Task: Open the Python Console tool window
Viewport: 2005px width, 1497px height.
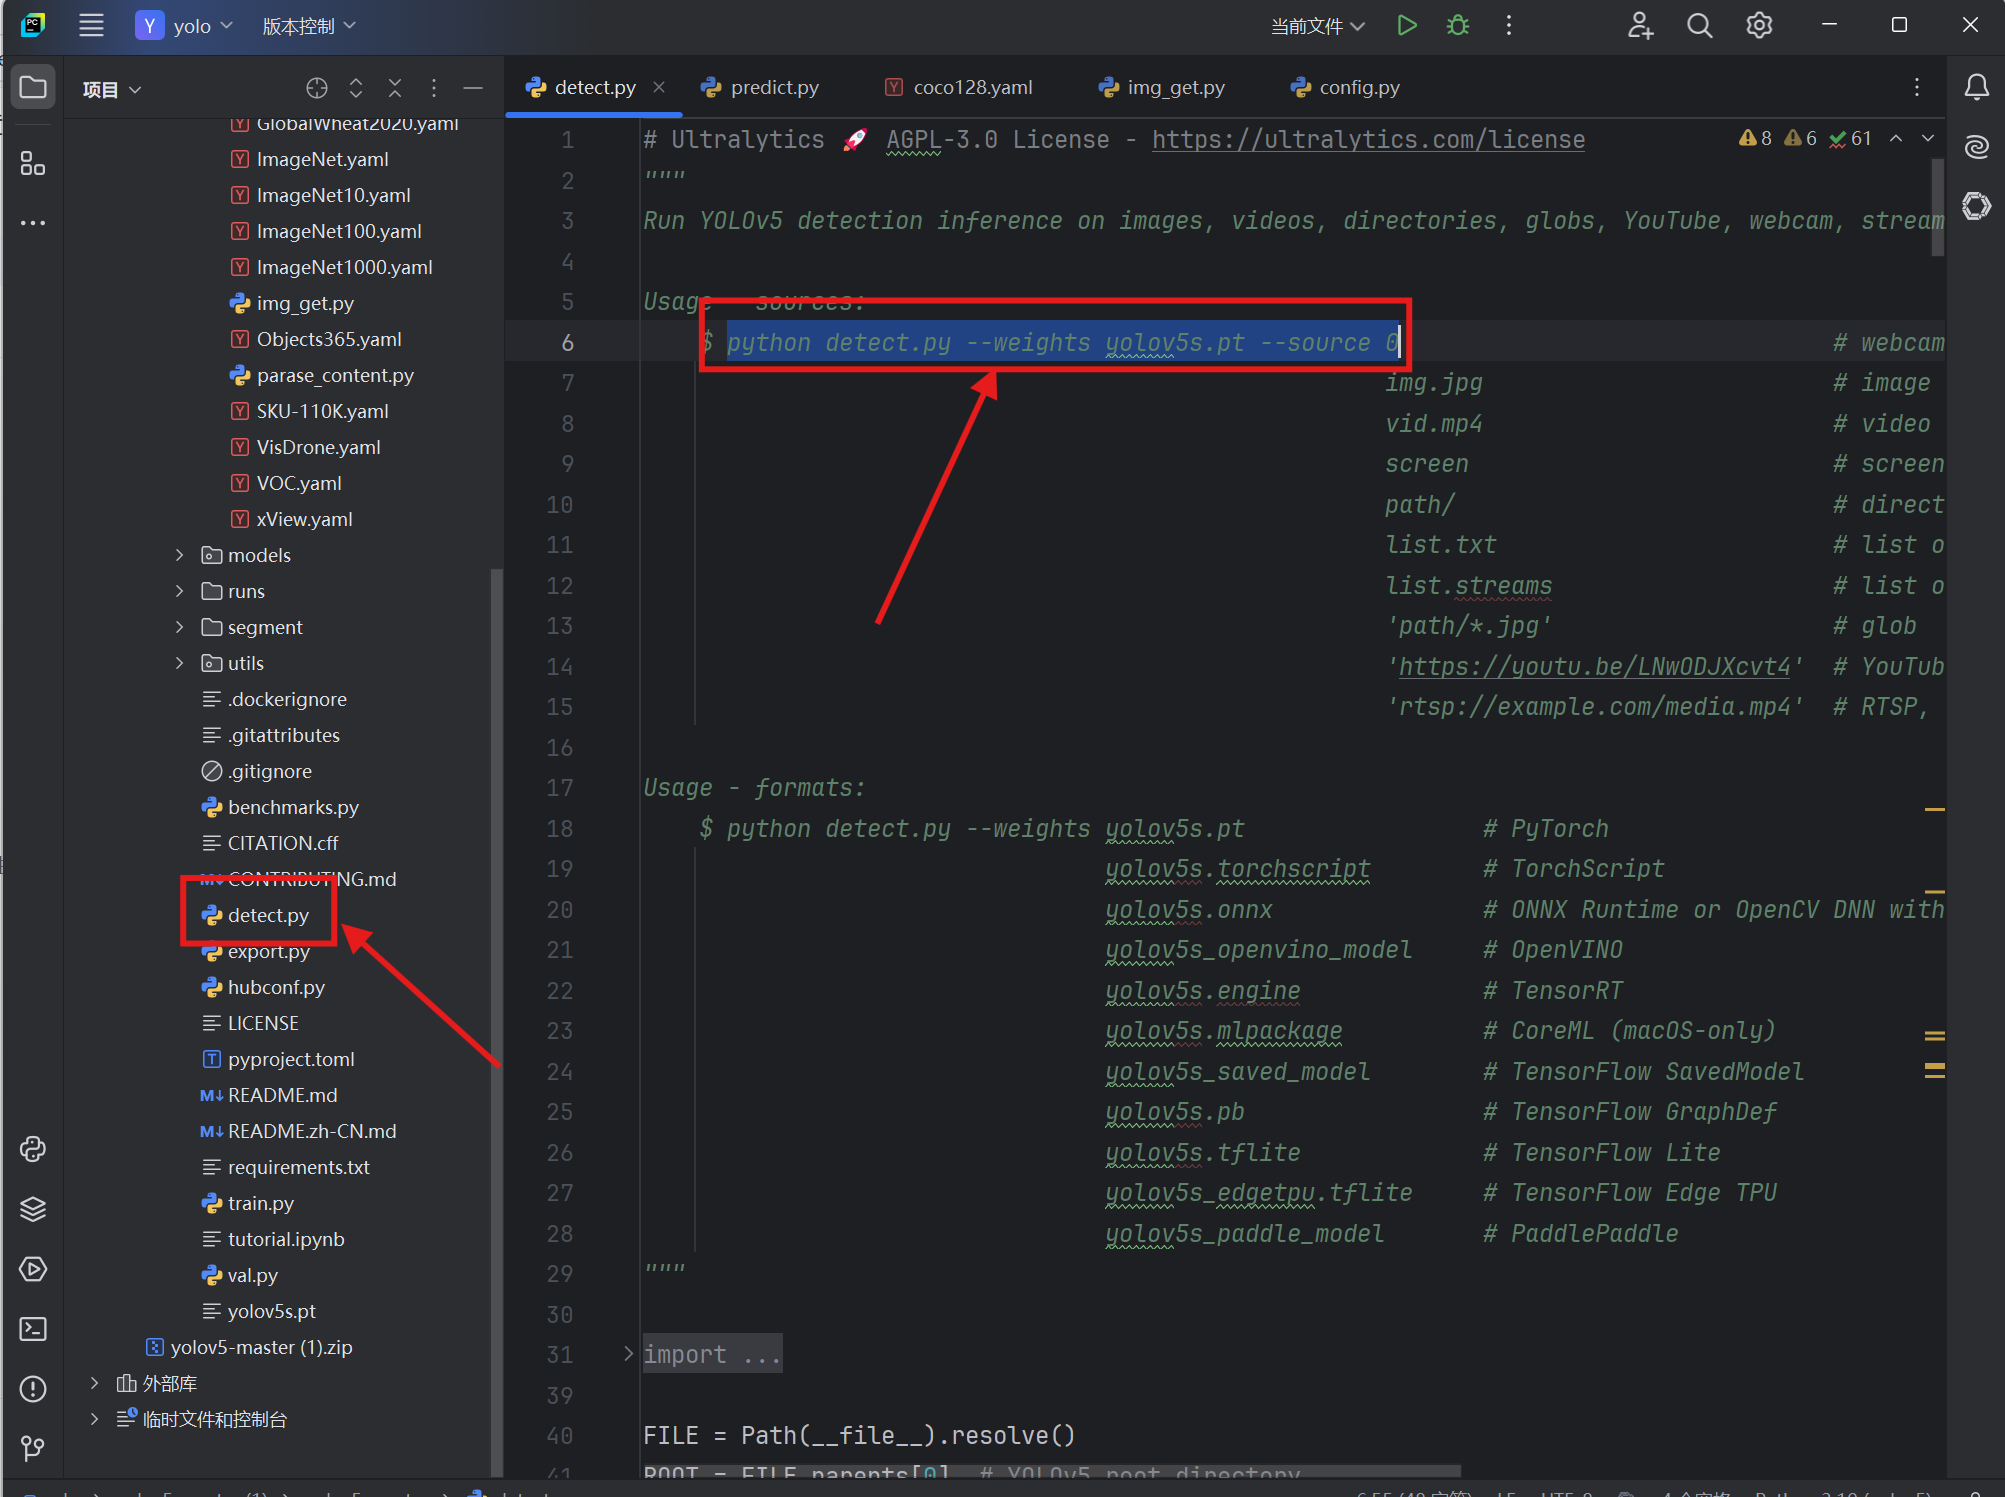Action: [x=33, y=1149]
